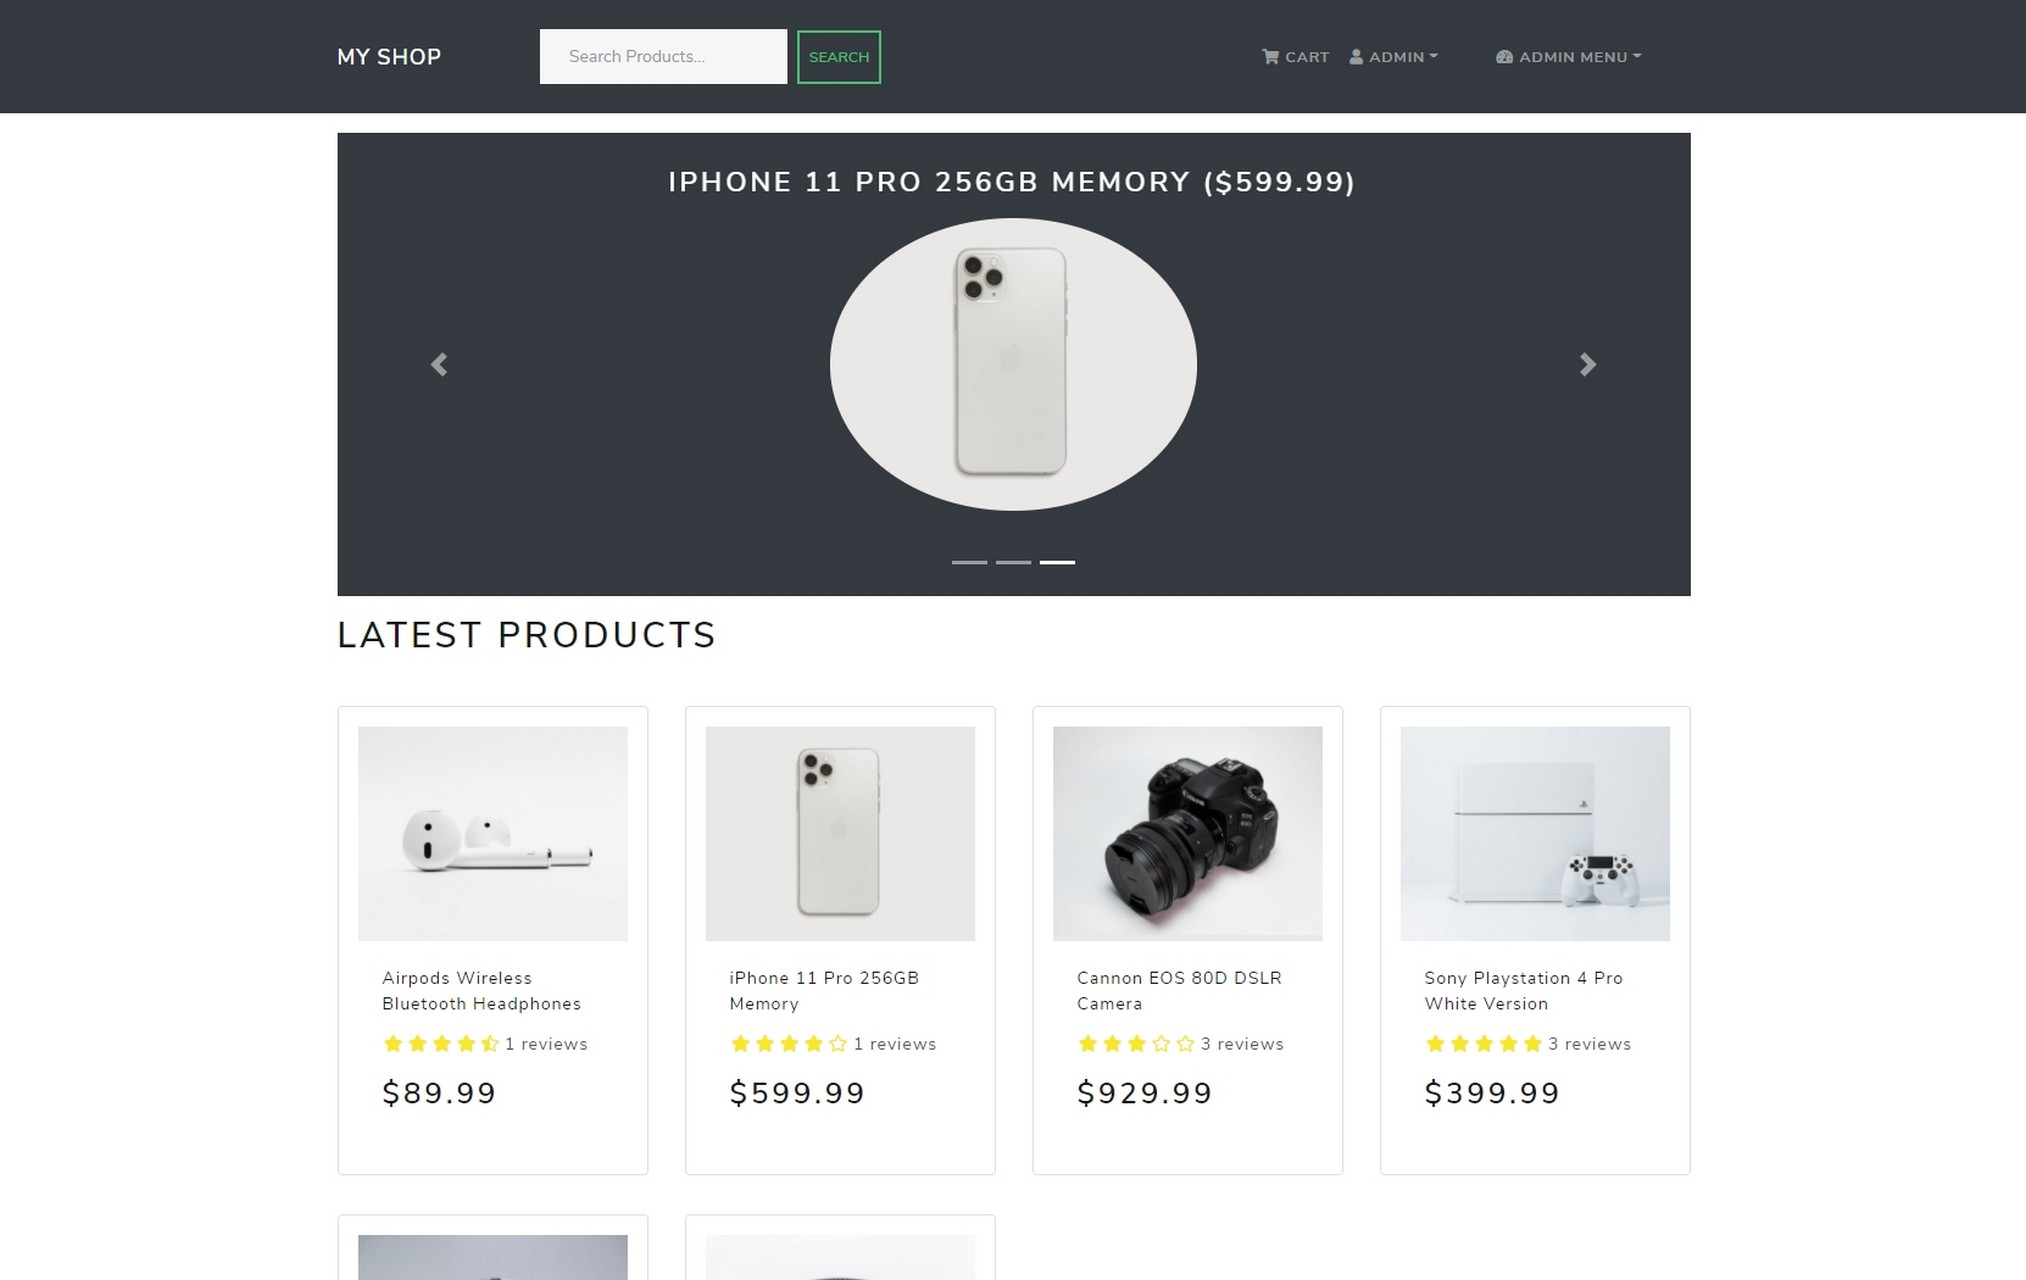Click the Airpods star rating
Image resolution: width=2026 pixels, height=1280 pixels.
440,1044
